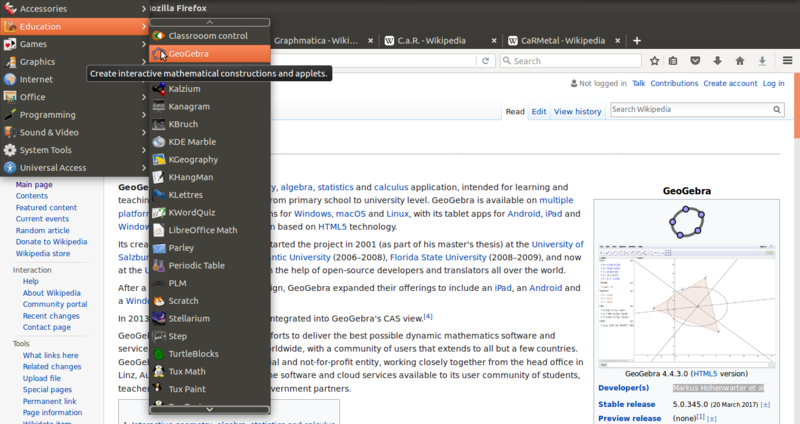Select the View history tab

click(578, 111)
